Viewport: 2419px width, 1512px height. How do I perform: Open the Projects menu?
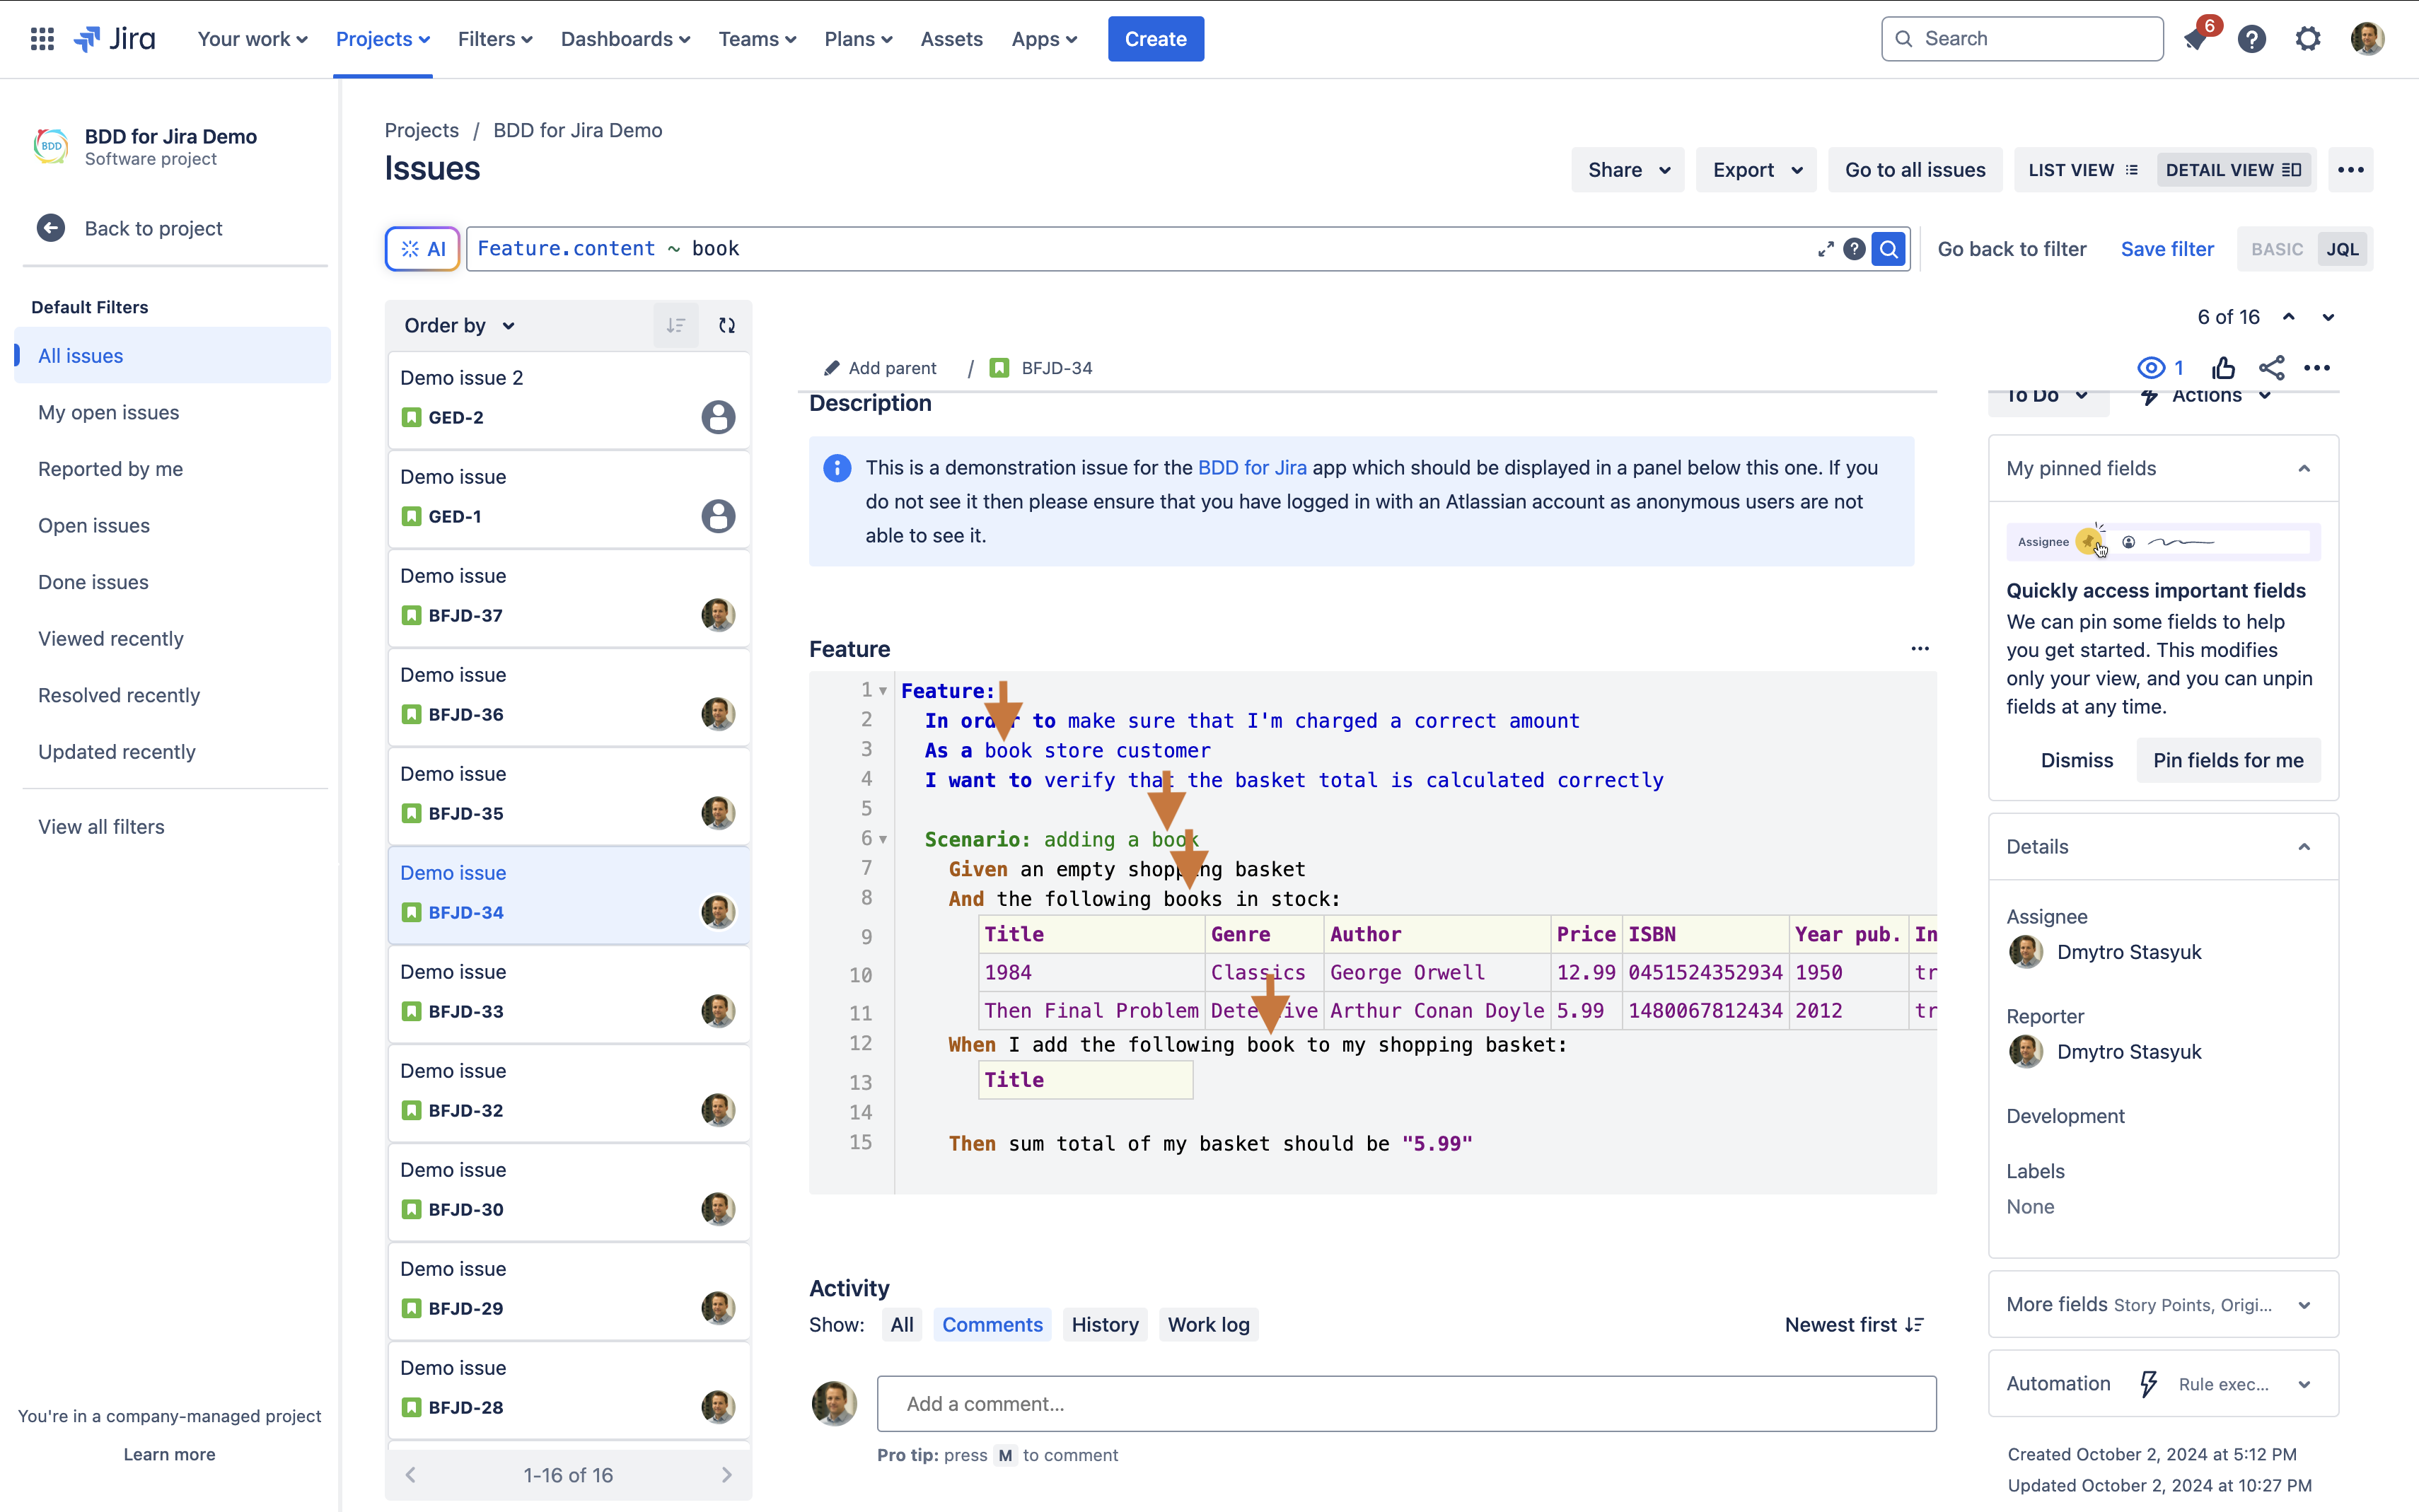[383, 39]
